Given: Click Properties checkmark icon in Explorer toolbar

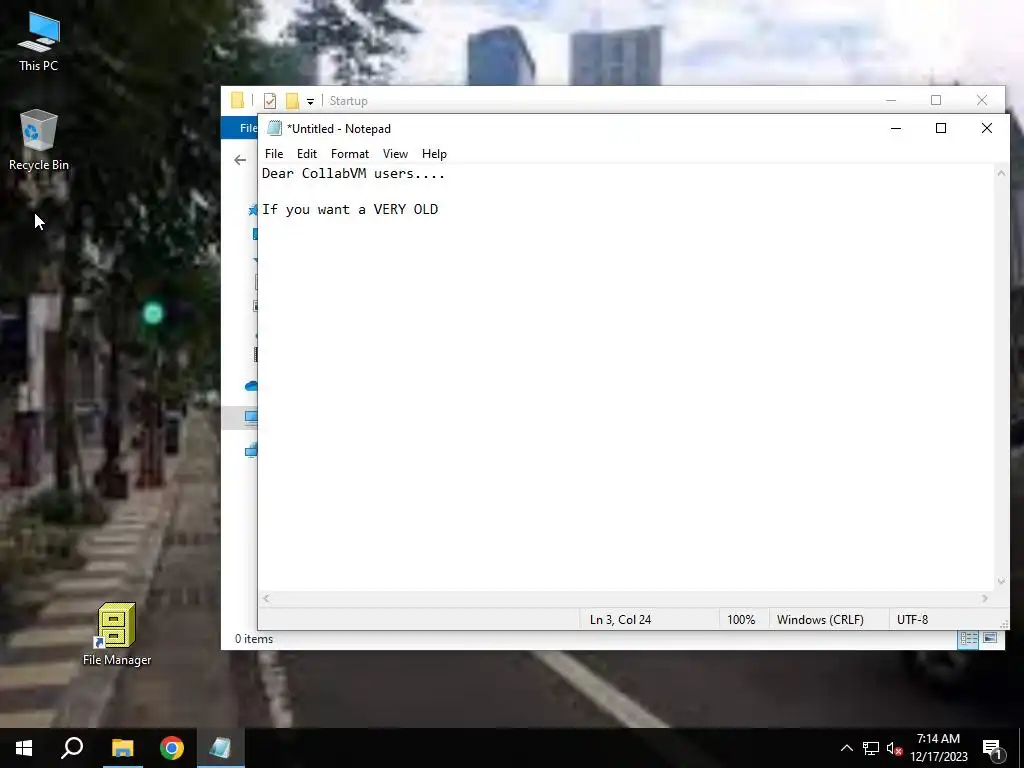Looking at the screenshot, I should point(270,101).
